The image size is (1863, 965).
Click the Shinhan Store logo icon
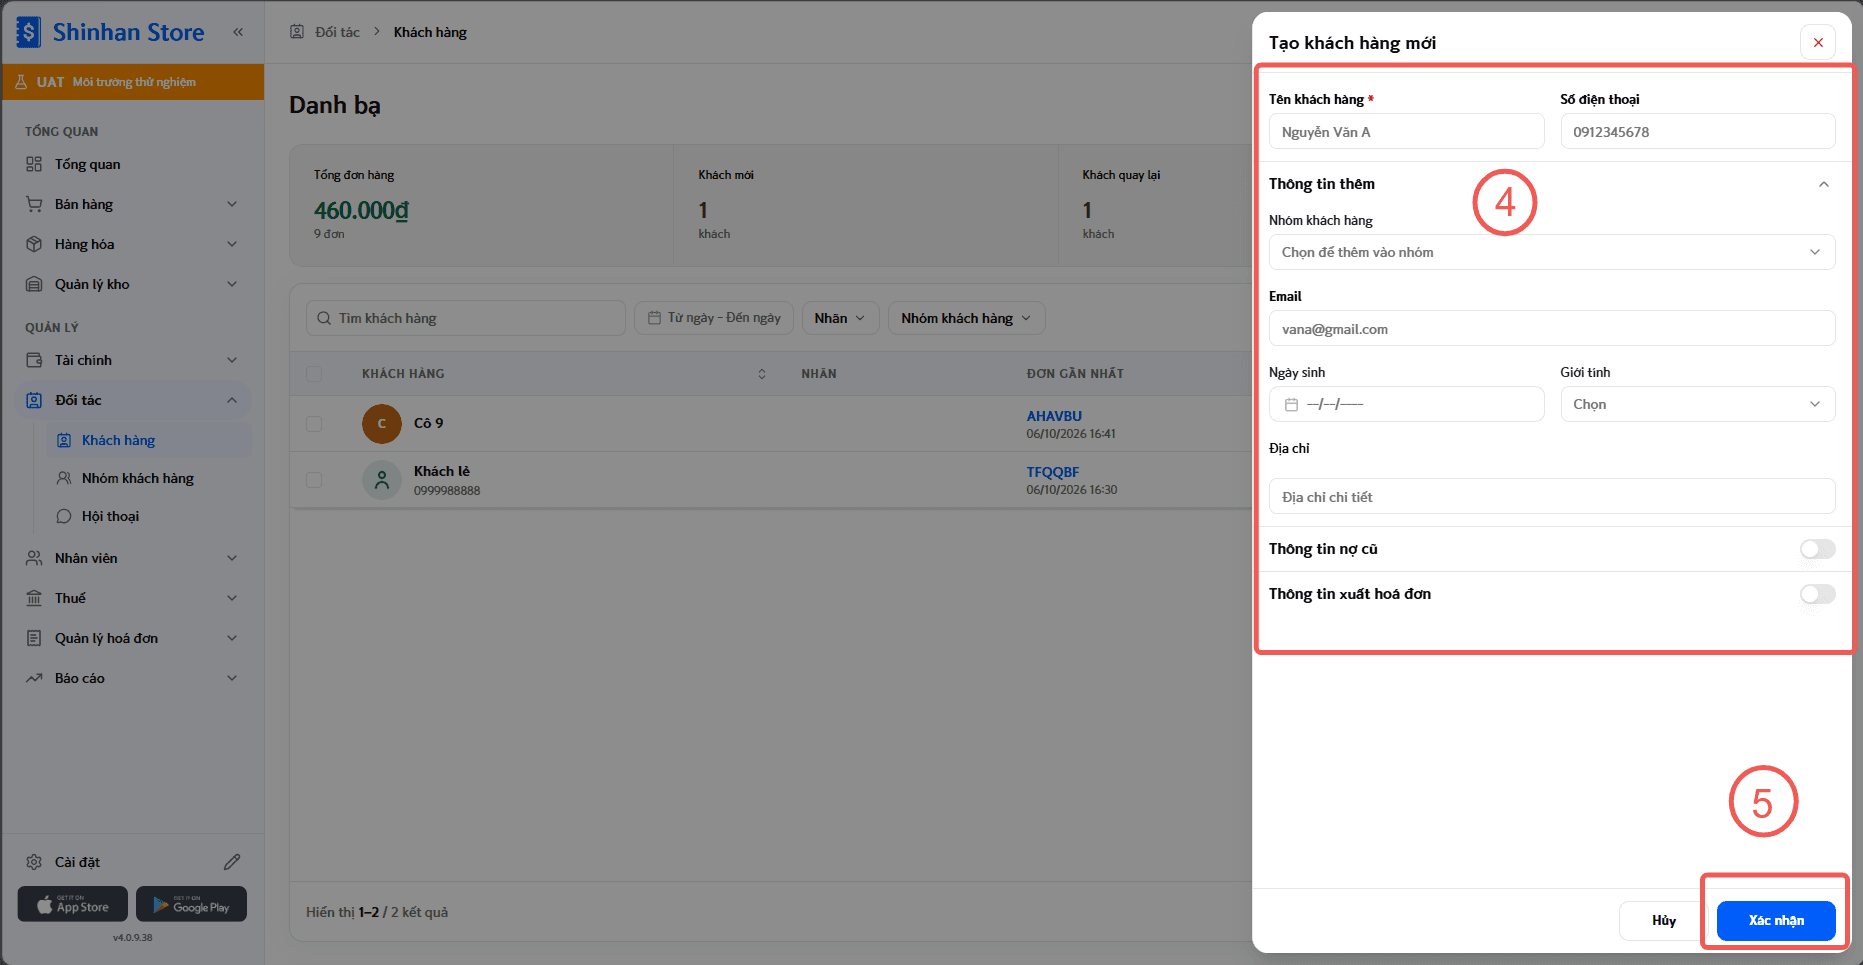(x=28, y=32)
